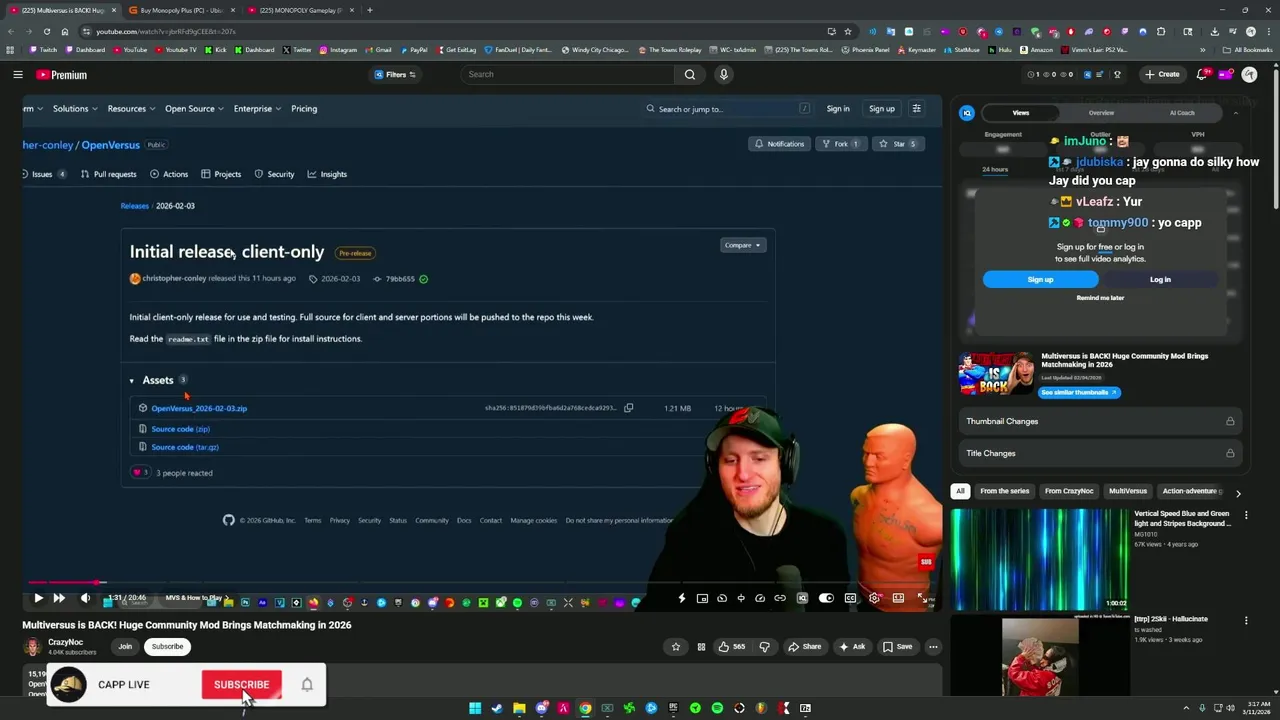Open the account avatar menu

pyautogui.click(x=1249, y=74)
